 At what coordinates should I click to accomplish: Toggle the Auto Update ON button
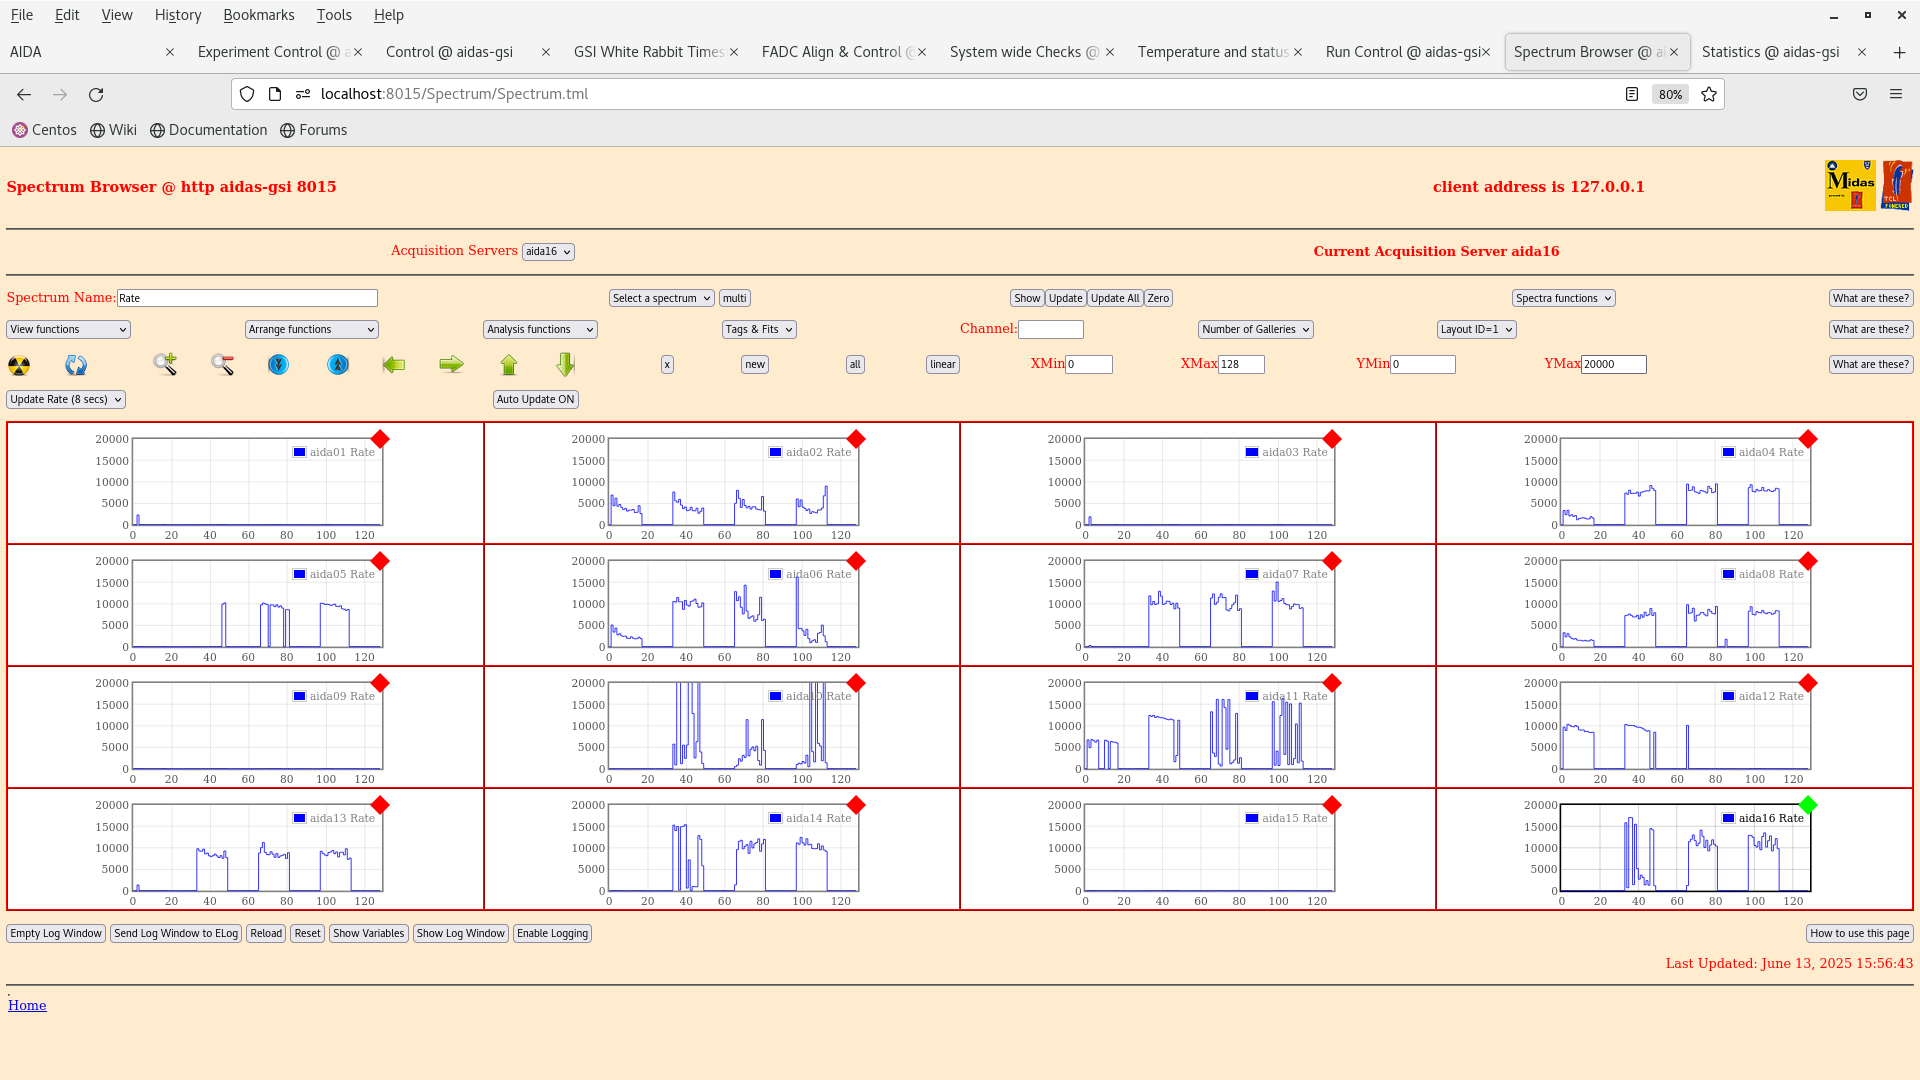pos(536,399)
